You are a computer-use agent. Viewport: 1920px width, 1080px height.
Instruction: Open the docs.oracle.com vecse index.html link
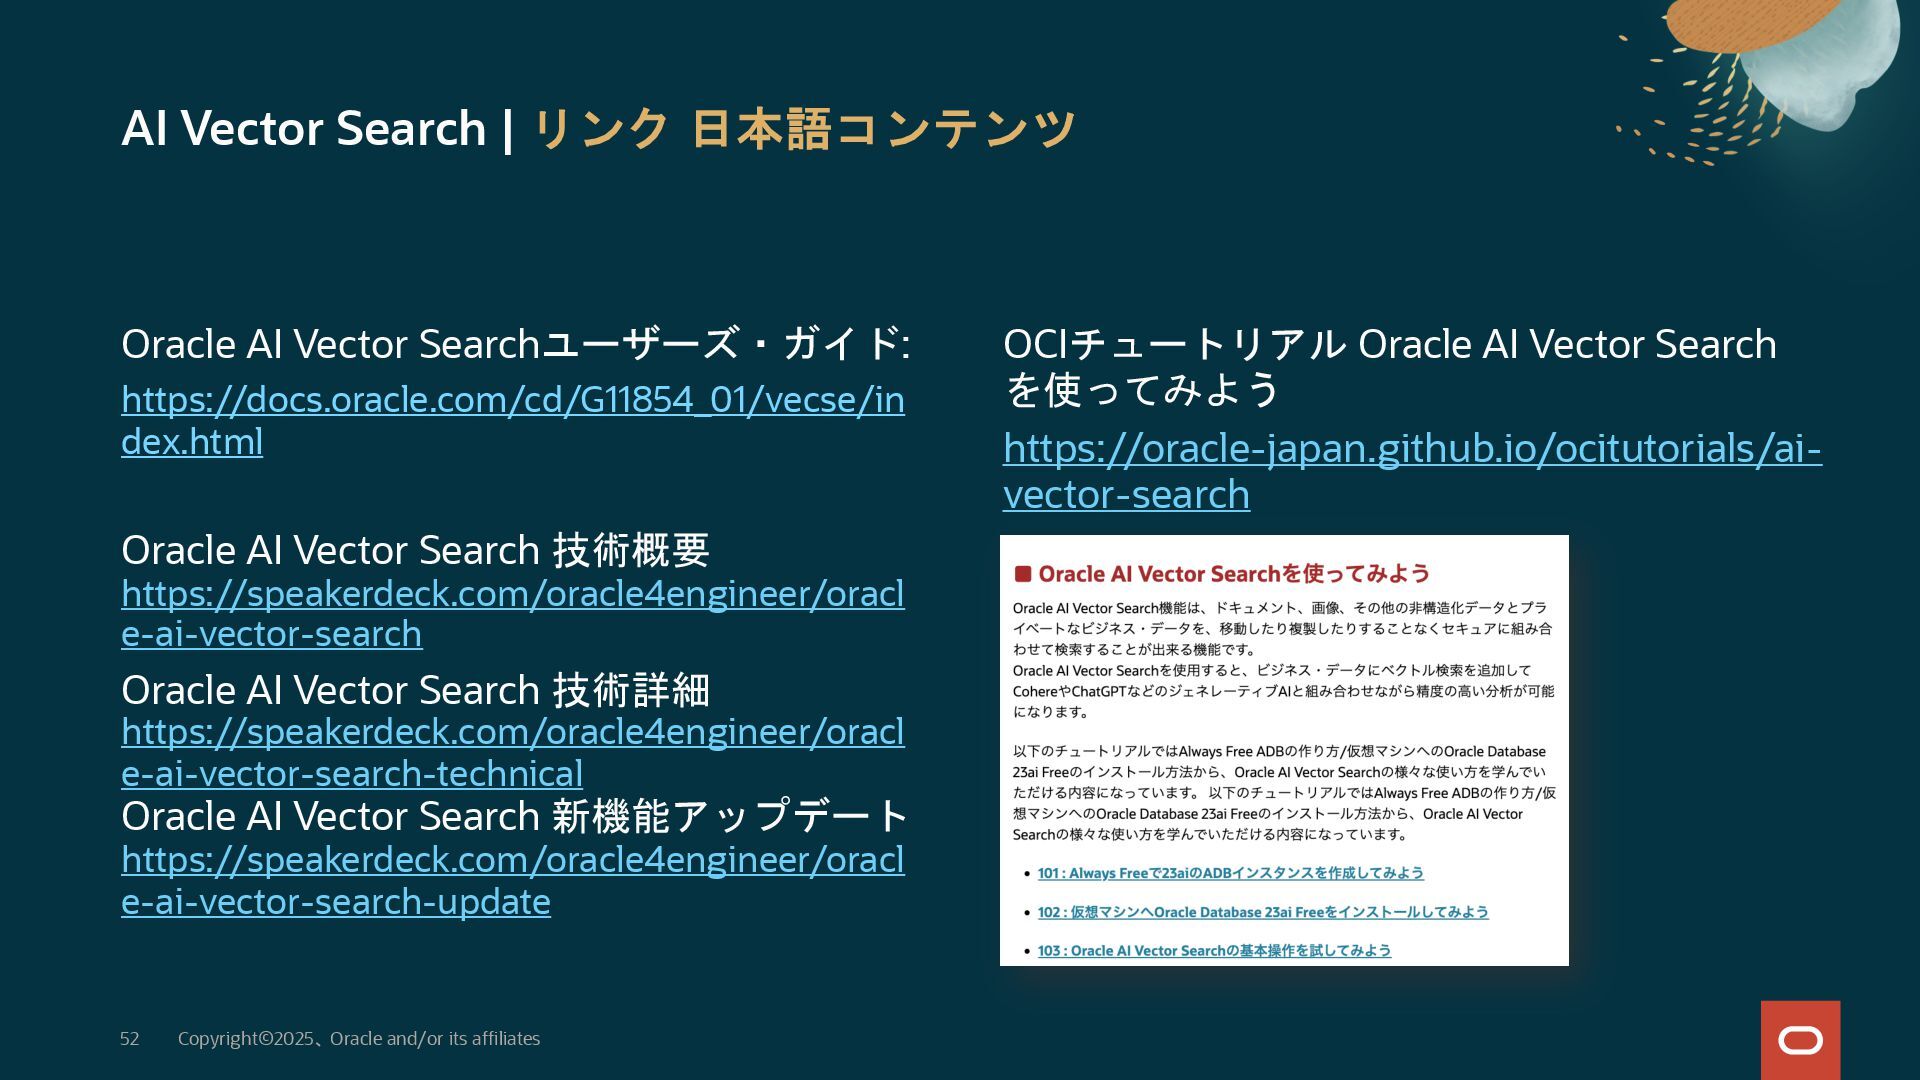513,421
